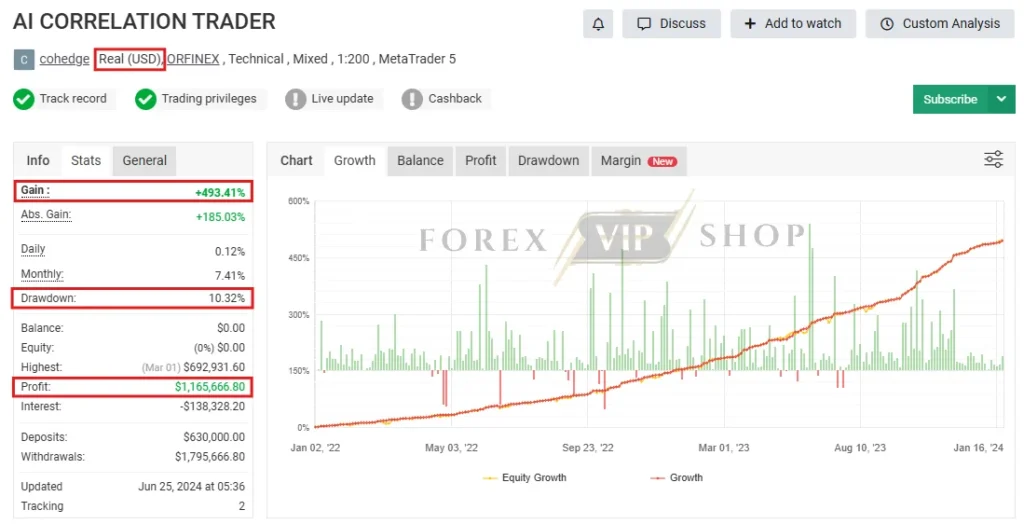This screenshot has width=1024, height=524.
Task: Expand the Subscribe dropdown arrow
Action: pos(1002,99)
